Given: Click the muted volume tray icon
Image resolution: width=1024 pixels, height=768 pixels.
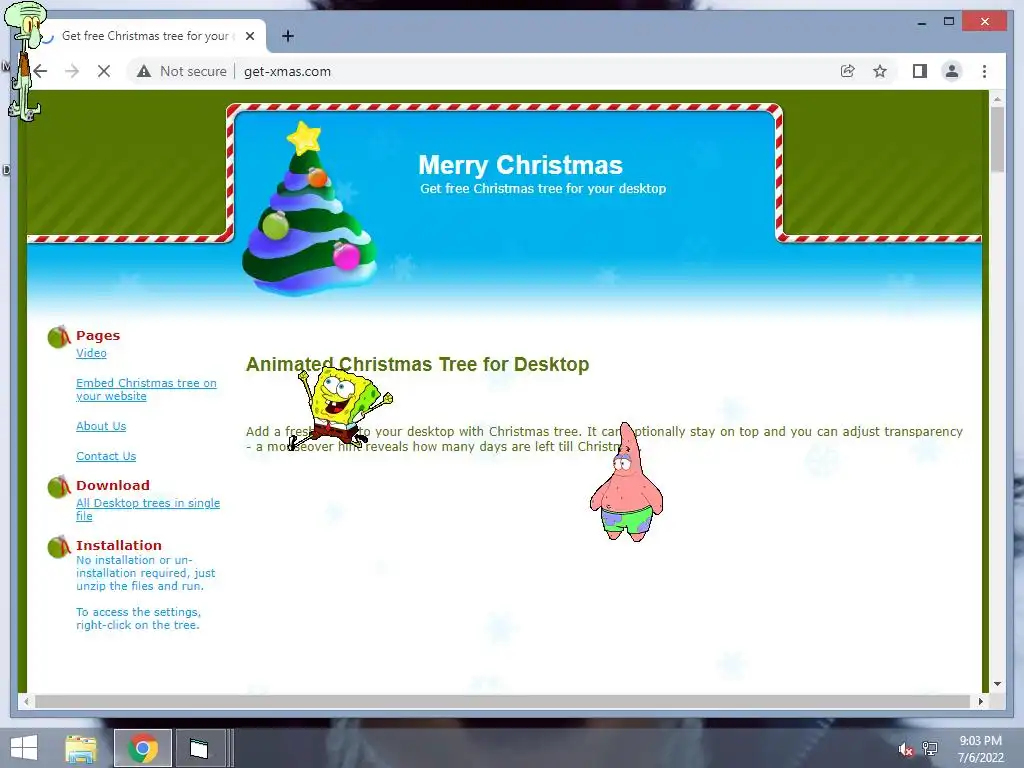Looking at the screenshot, I should pos(905,750).
